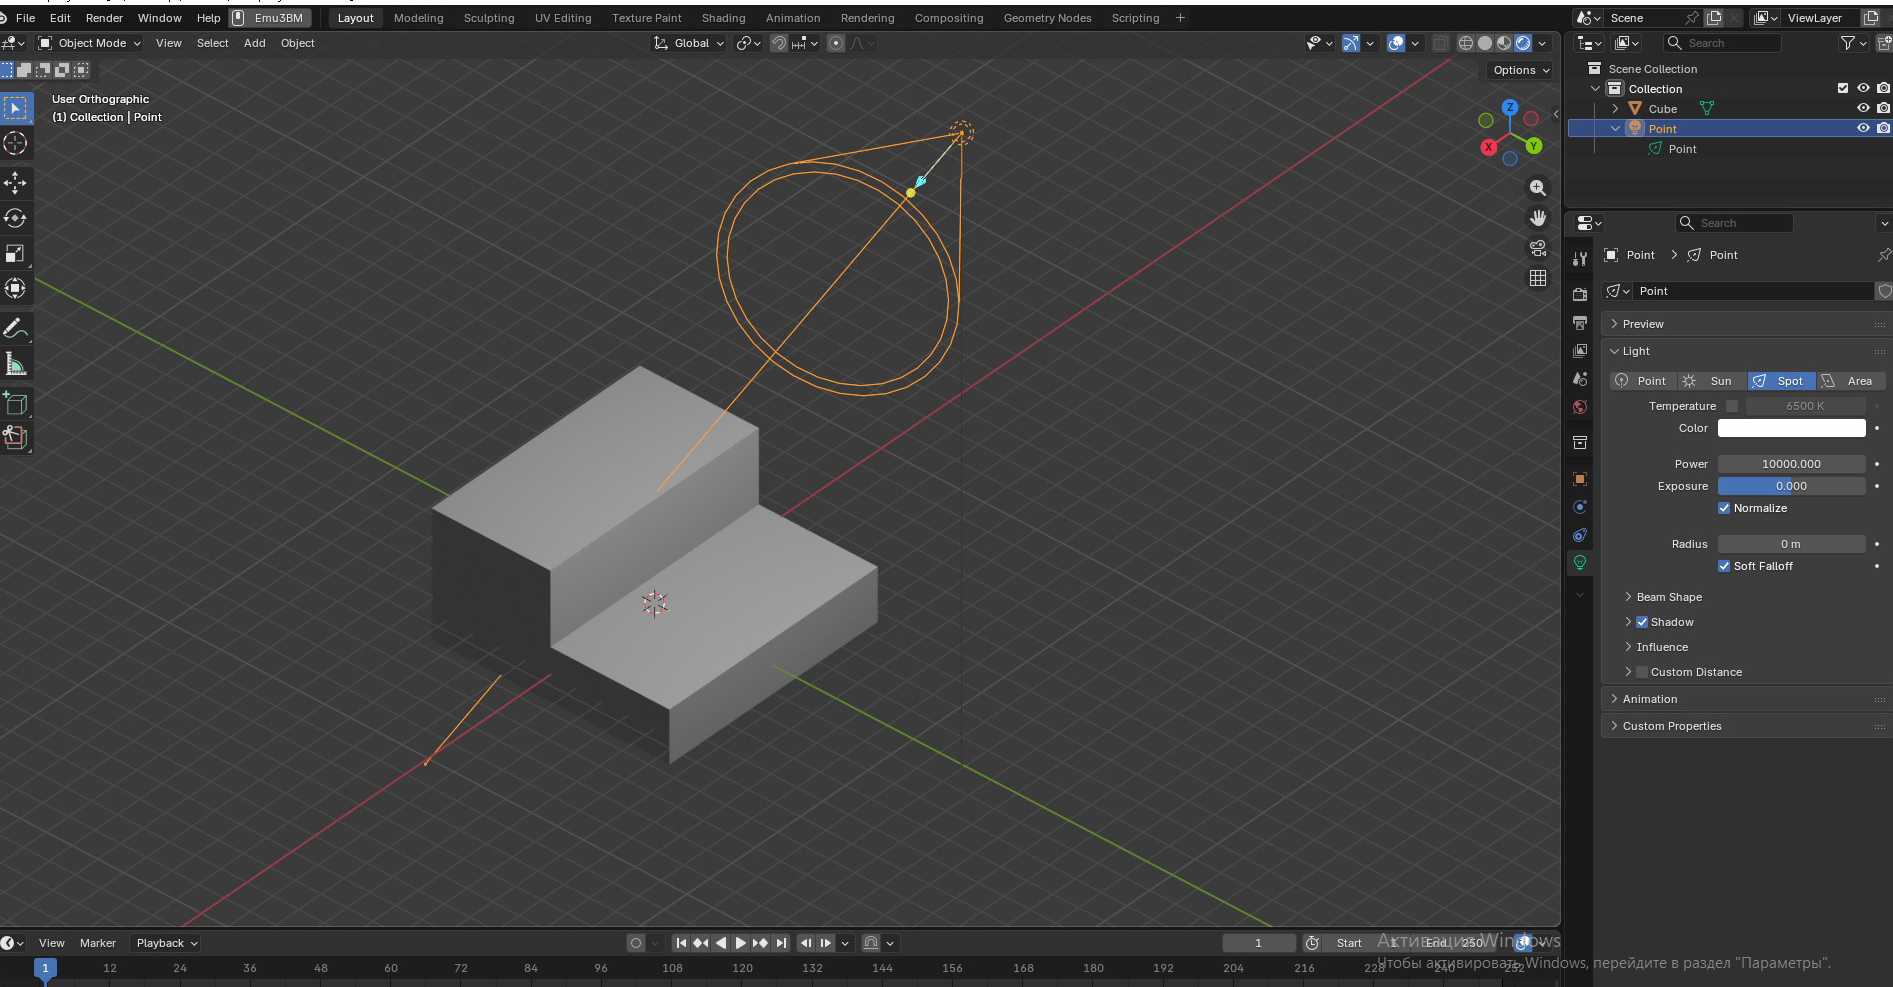Select the Move tool in the toolbar
This screenshot has width=1893, height=987.
(15, 182)
